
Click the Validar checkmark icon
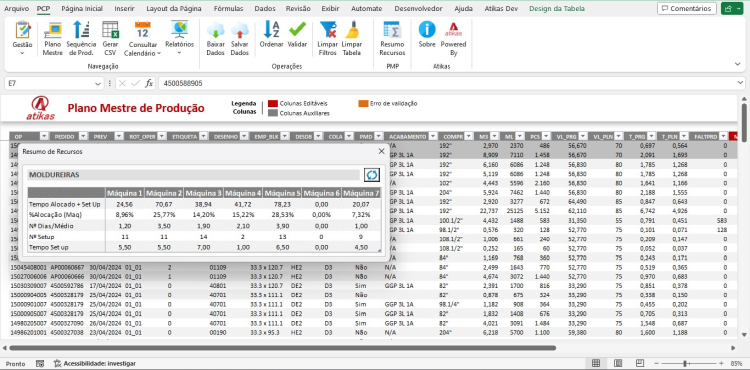click(x=297, y=30)
